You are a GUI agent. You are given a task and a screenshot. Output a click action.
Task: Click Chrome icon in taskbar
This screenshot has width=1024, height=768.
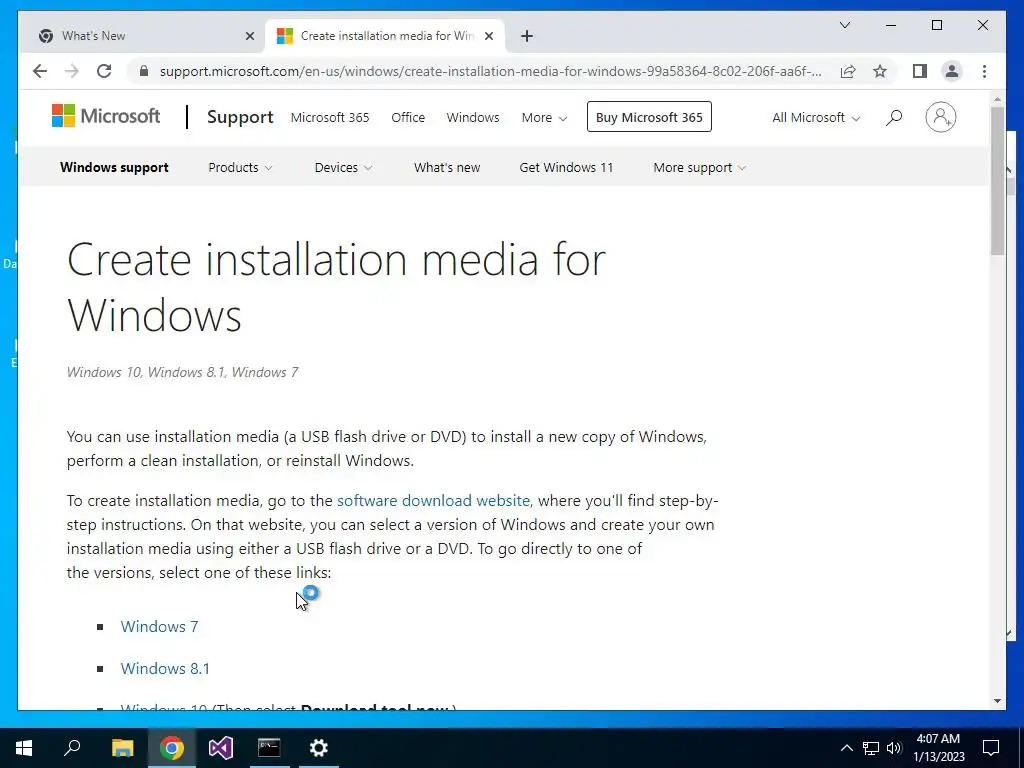click(172, 748)
